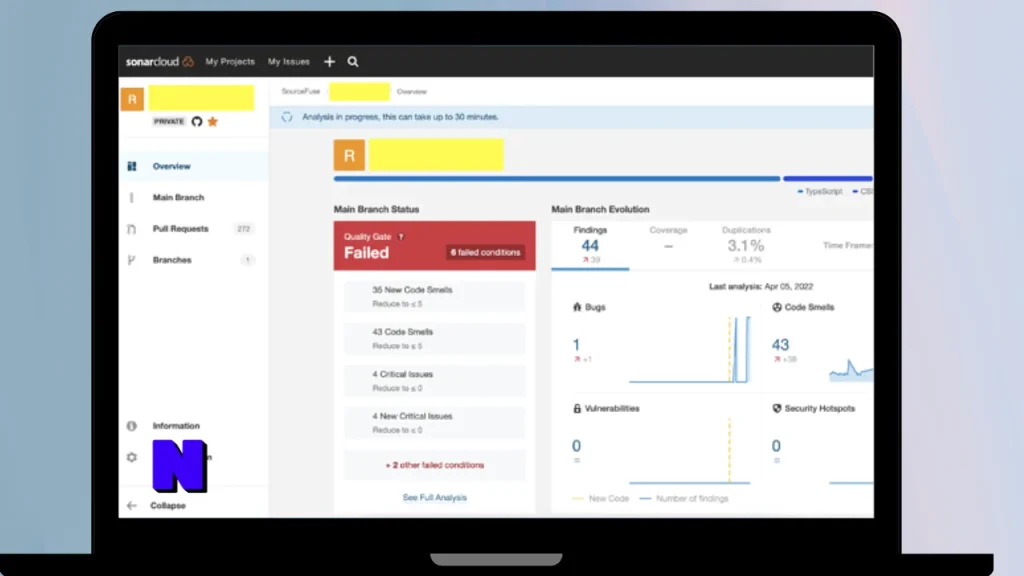Click the Vulnerabilities lock icon

point(577,409)
